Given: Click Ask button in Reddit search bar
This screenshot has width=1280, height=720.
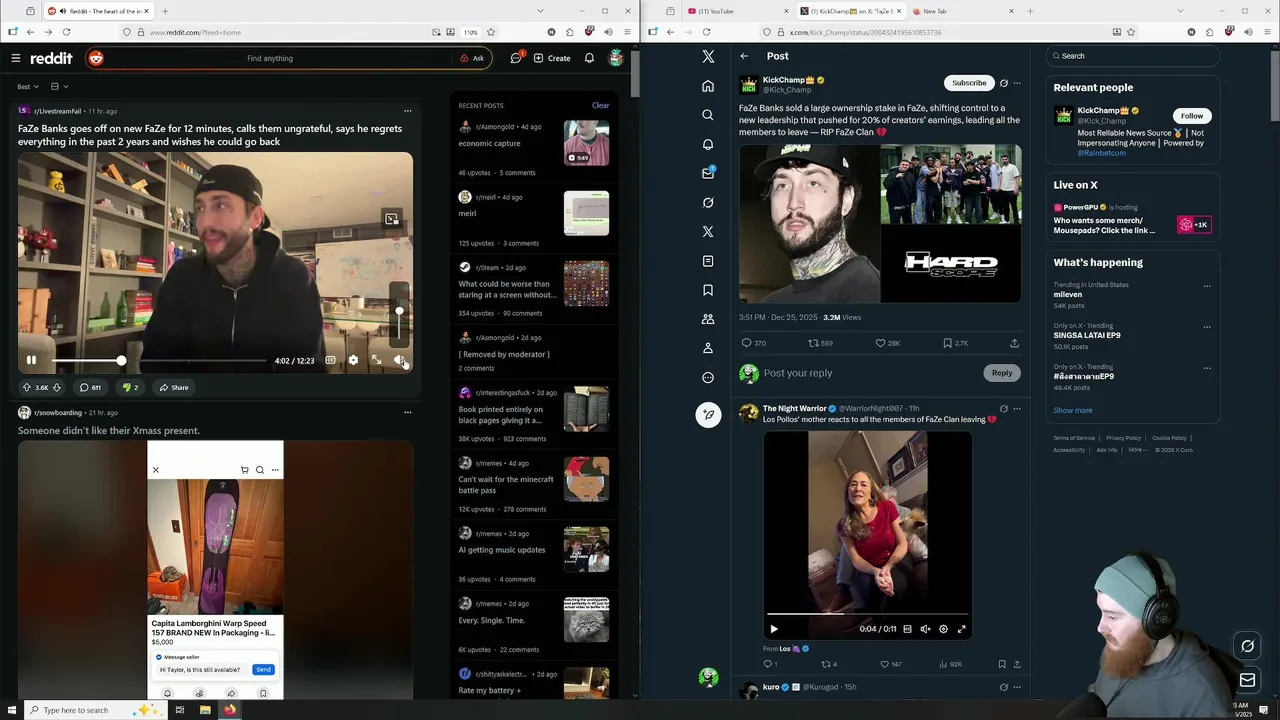Looking at the screenshot, I should pyautogui.click(x=472, y=58).
